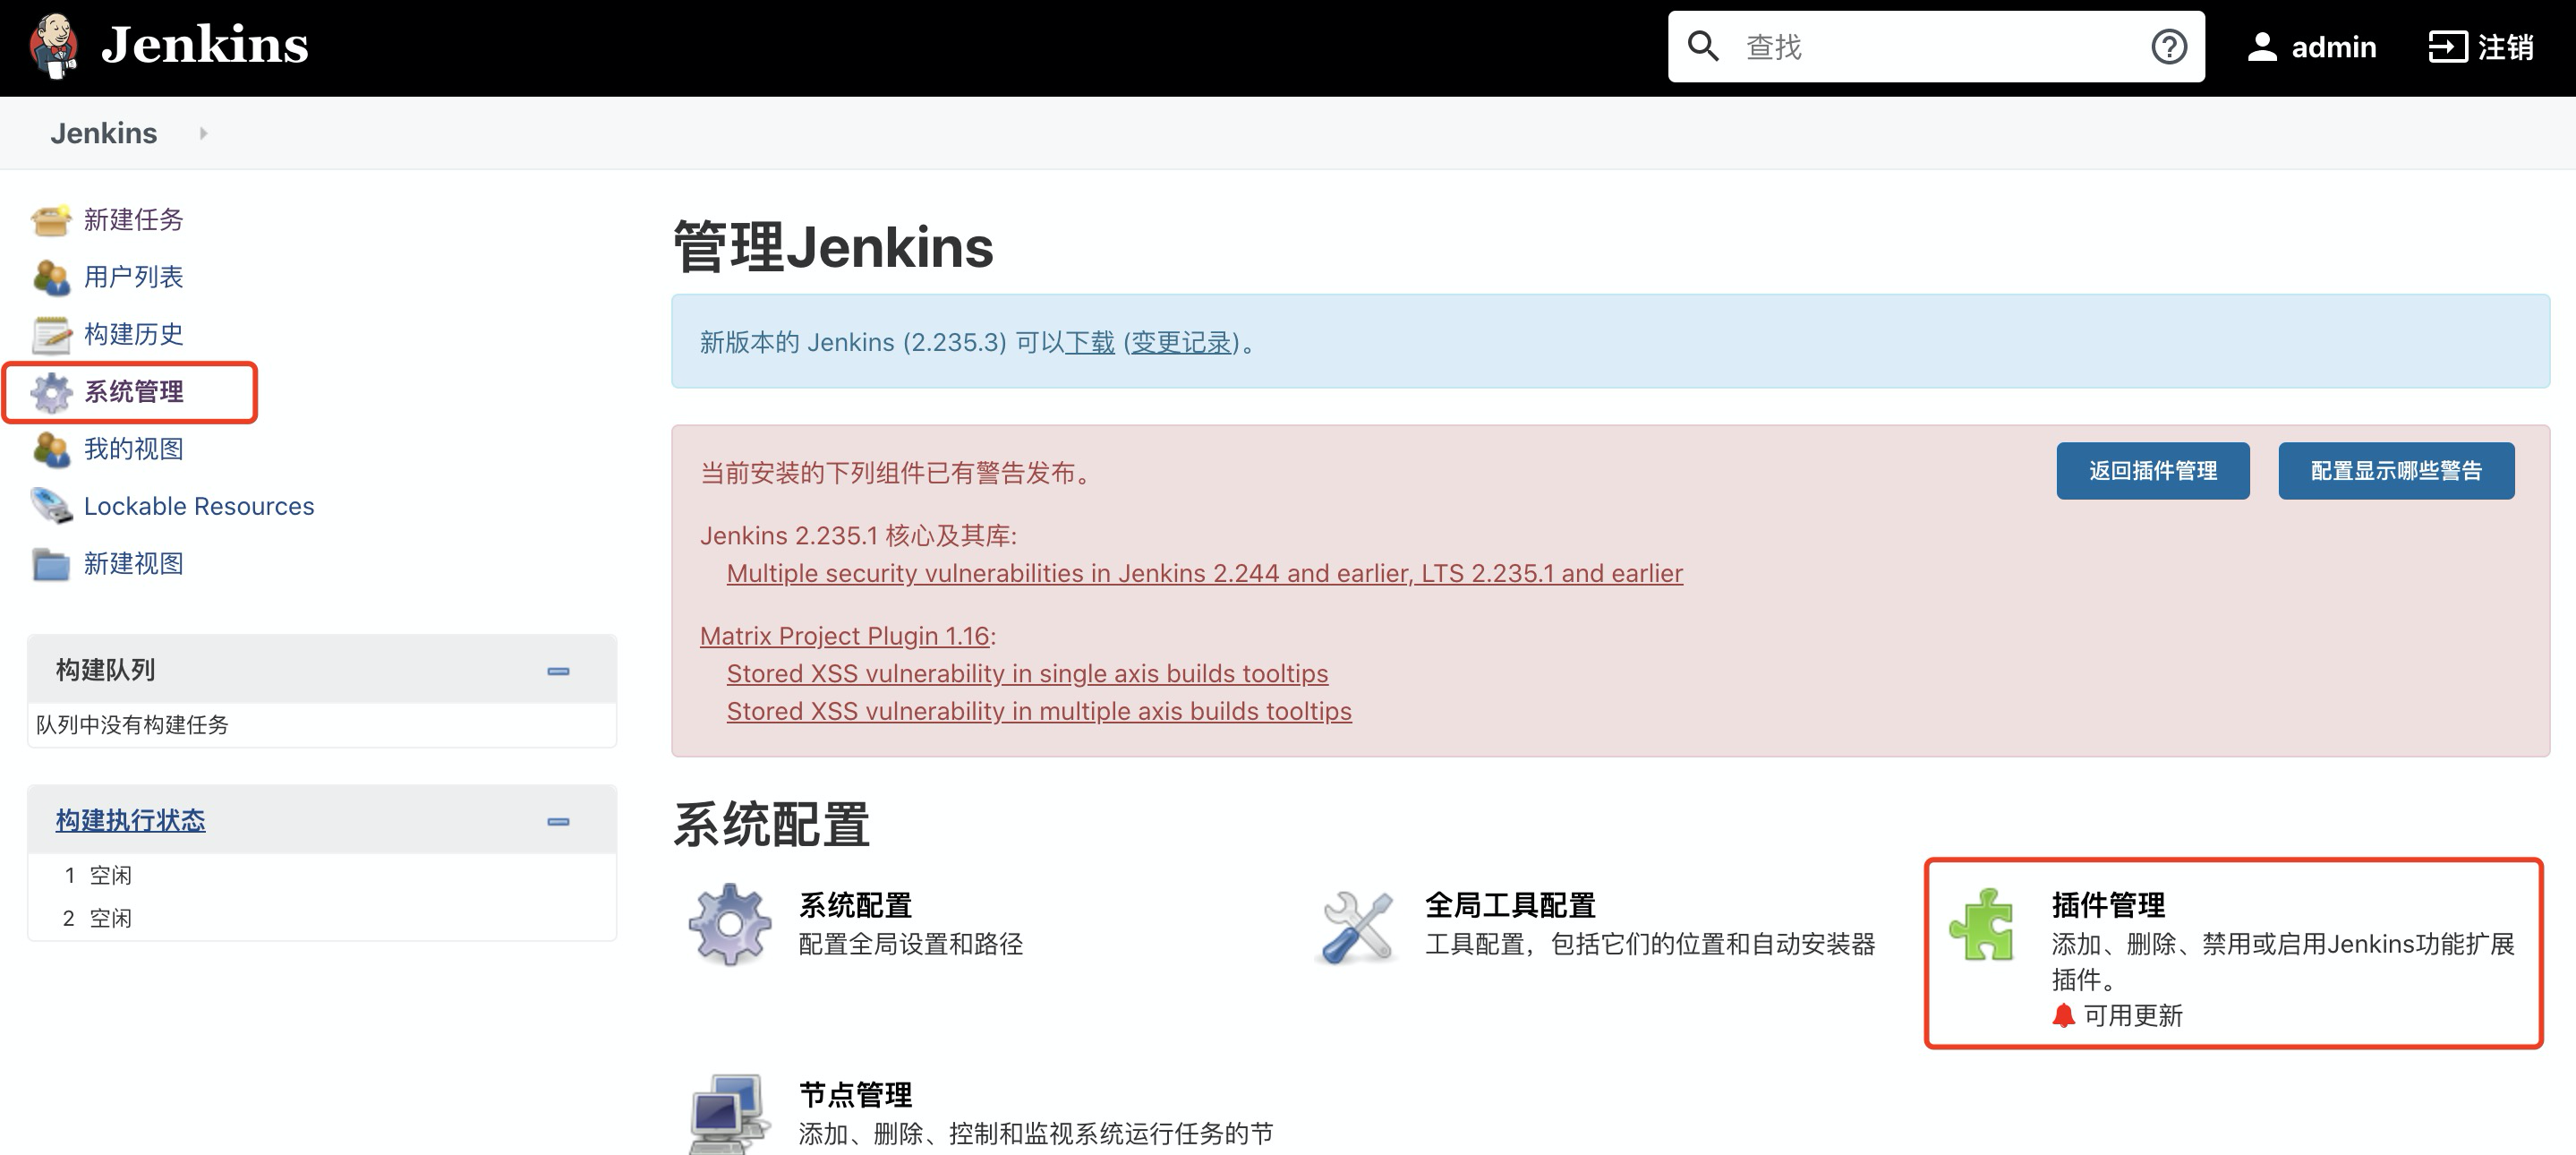
Task: Open 插件管理 via green puzzle icon
Action: tap(1981, 925)
